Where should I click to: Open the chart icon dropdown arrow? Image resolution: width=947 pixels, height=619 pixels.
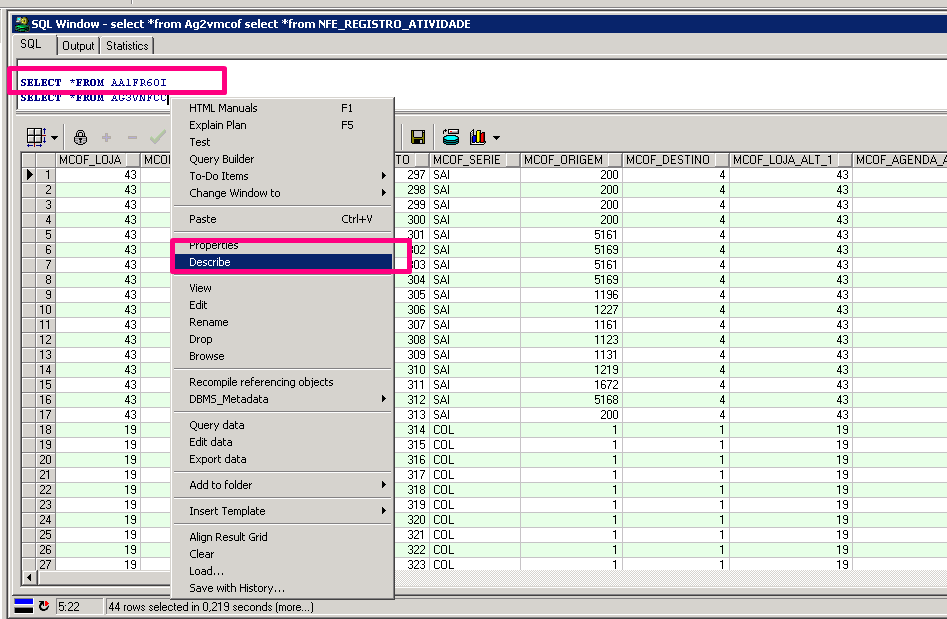[496, 138]
